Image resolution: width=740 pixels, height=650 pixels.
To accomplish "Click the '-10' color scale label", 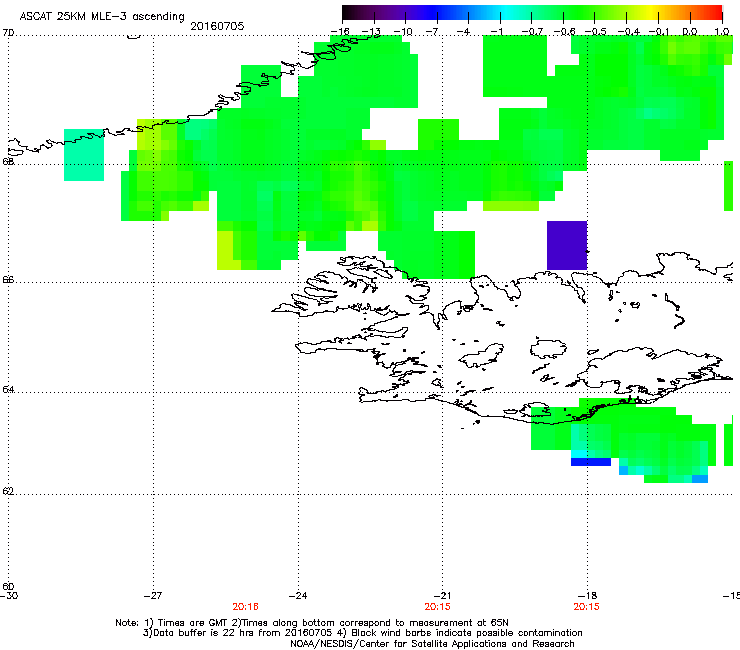I will pyautogui.click(x=403, y=32).
